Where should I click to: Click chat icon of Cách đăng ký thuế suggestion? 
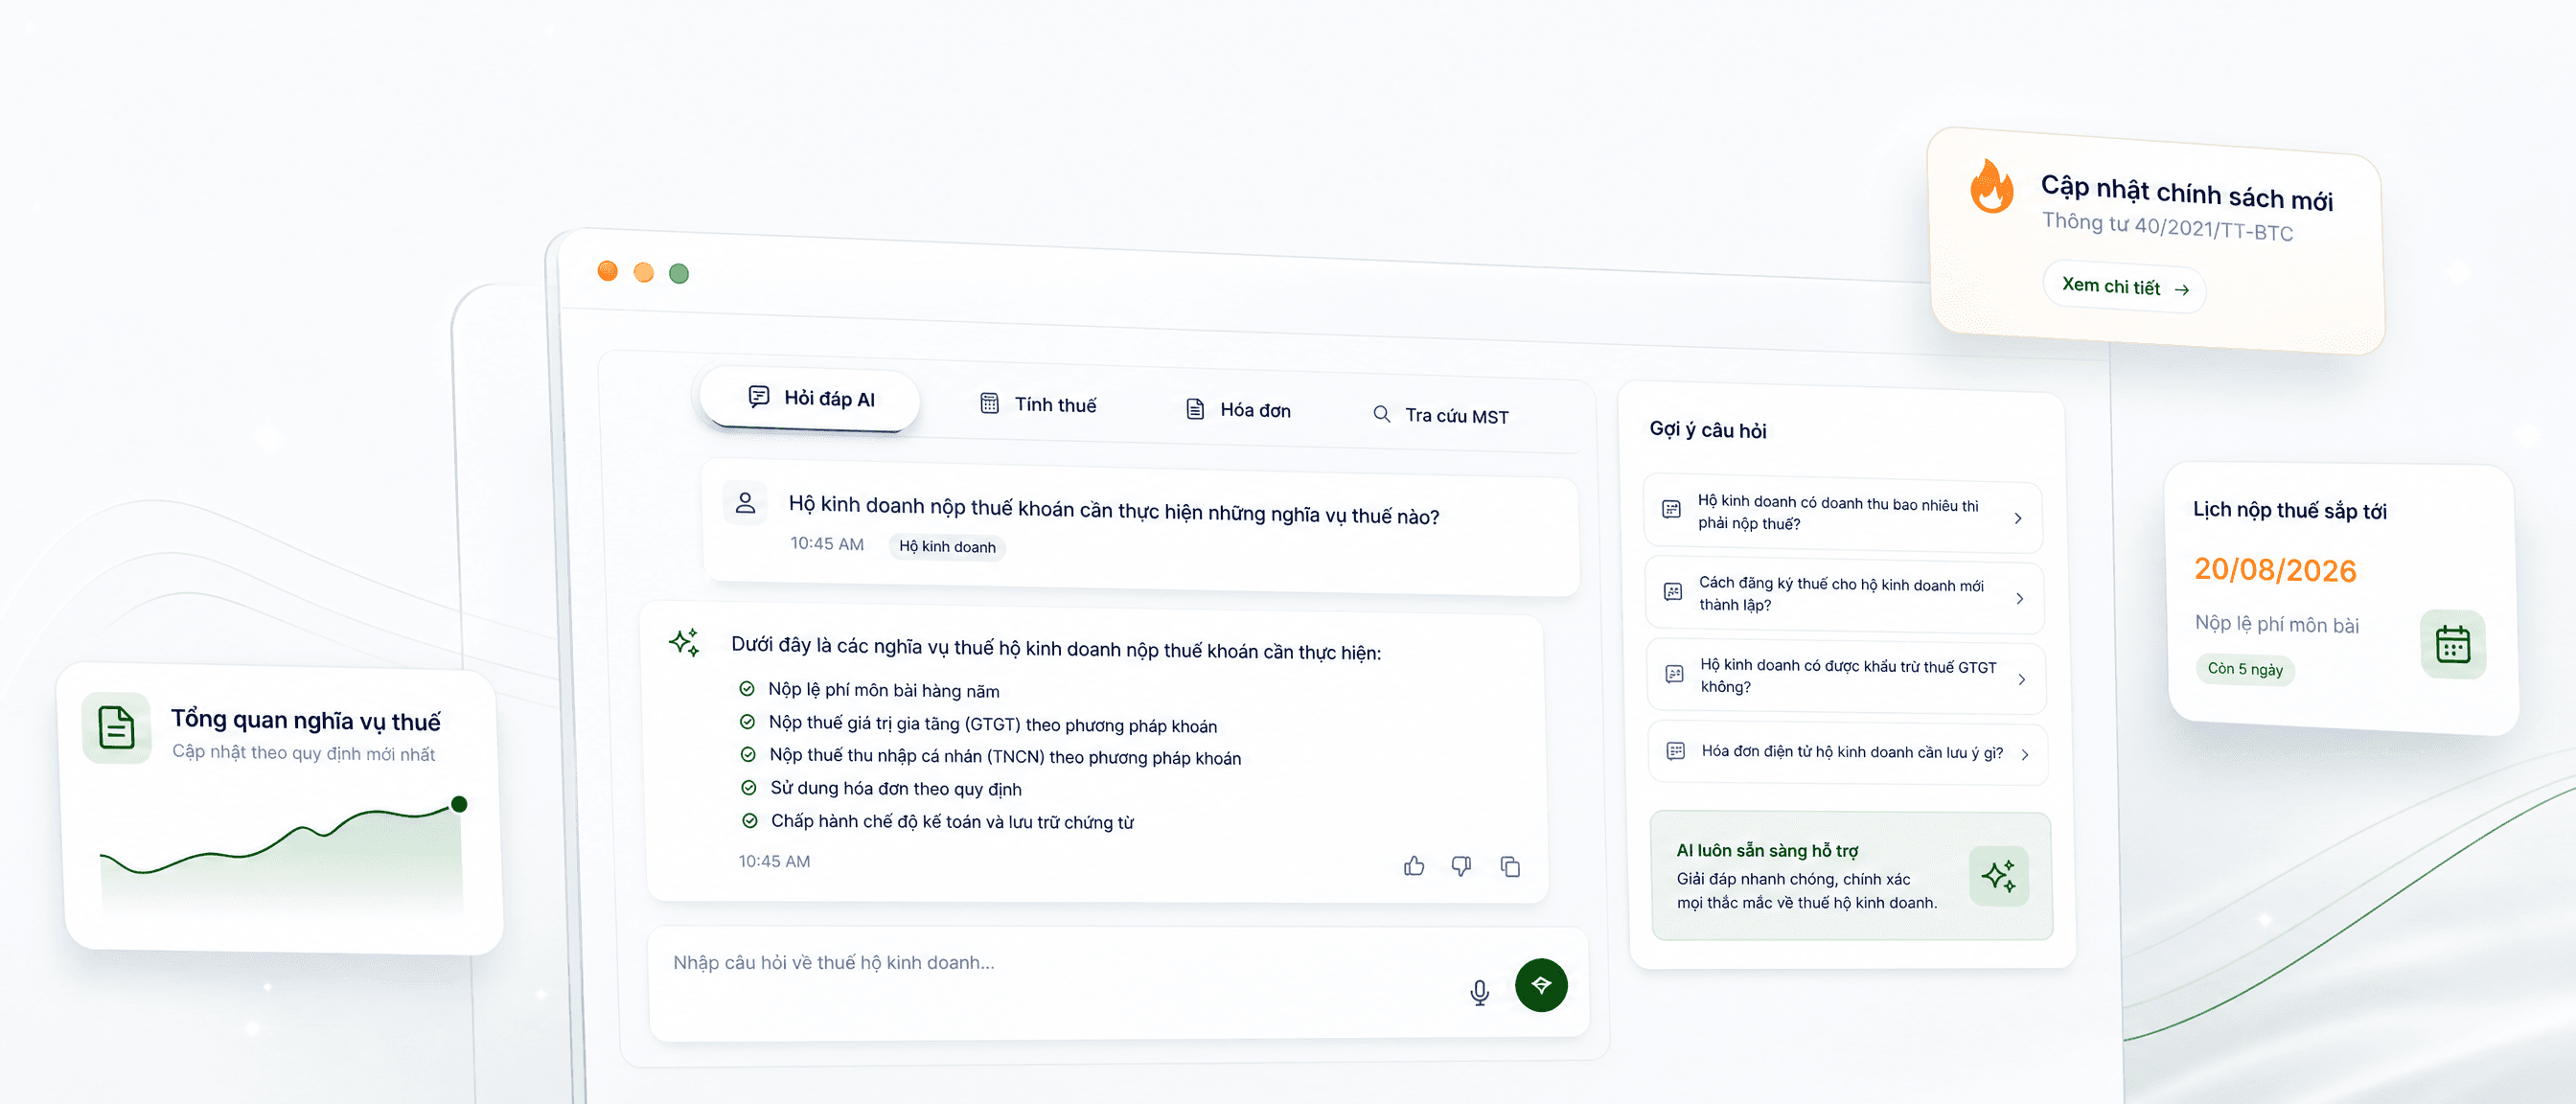coord(1673,591)
